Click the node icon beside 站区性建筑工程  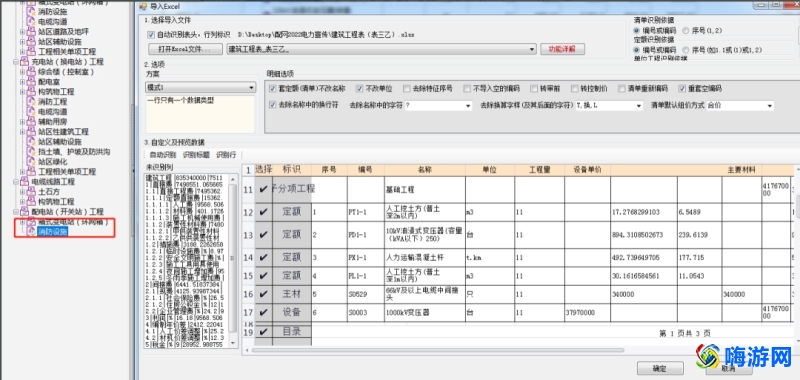tap(31, 132)
